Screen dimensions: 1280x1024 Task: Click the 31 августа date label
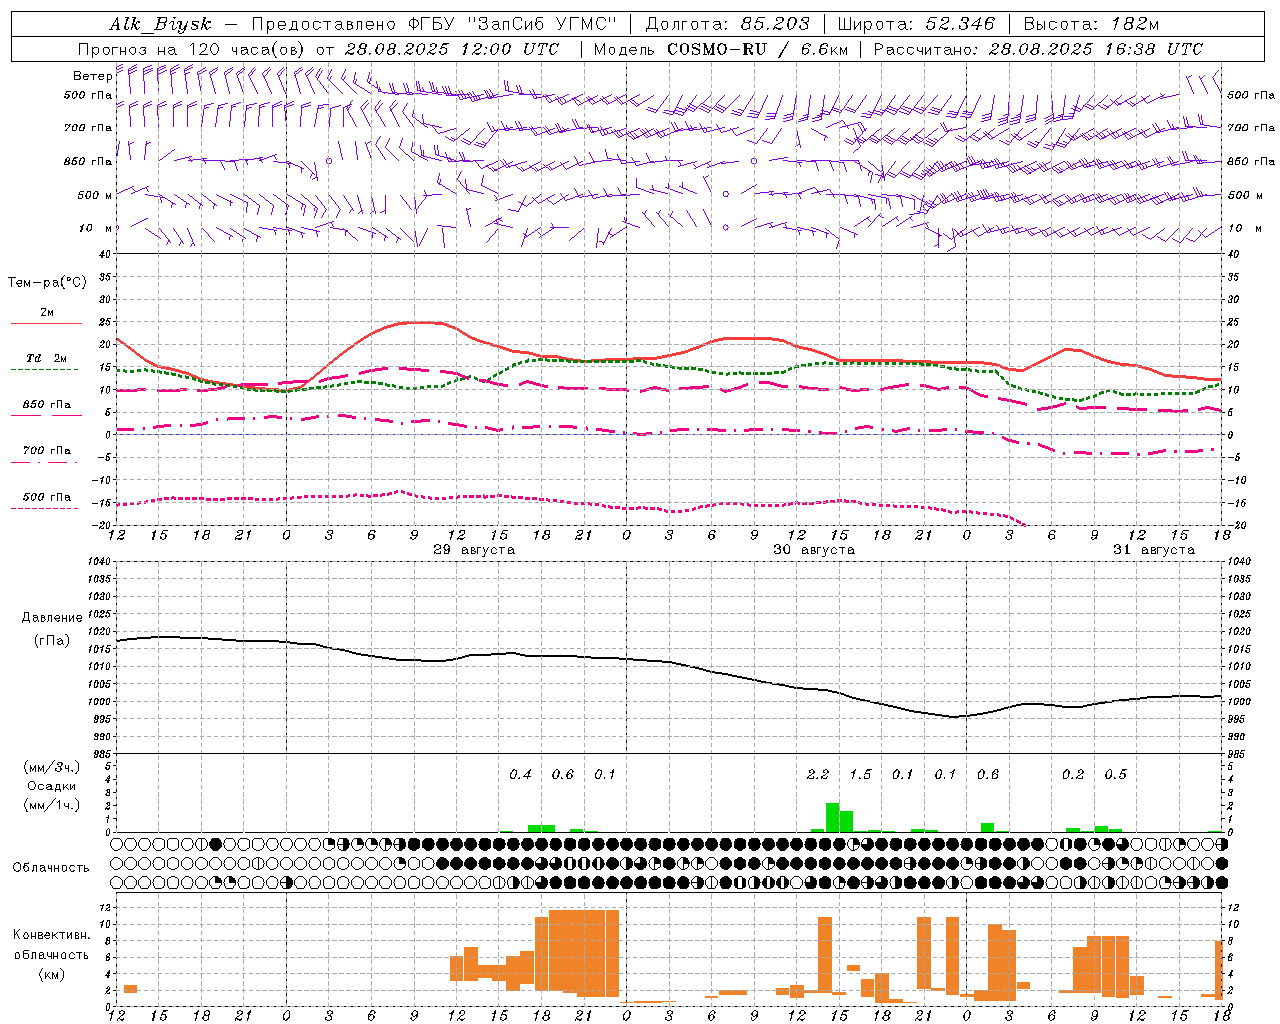click(x=1154, y=550)
